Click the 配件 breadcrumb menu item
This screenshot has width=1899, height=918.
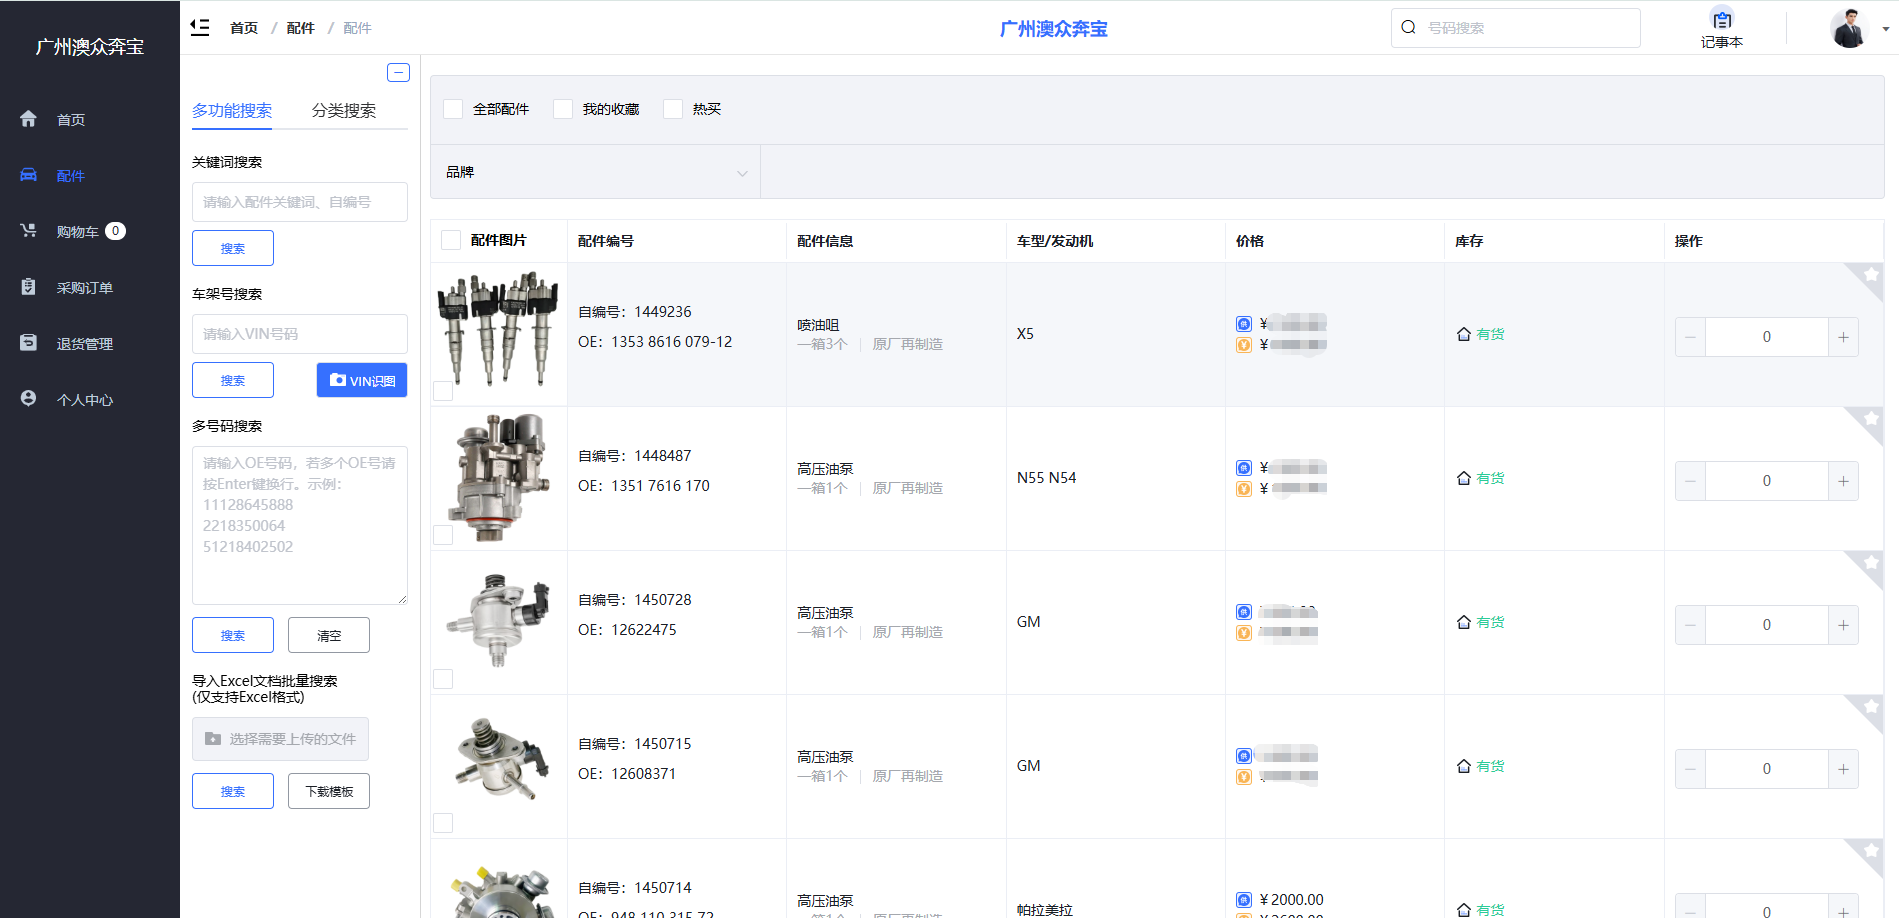coord(300,27)
